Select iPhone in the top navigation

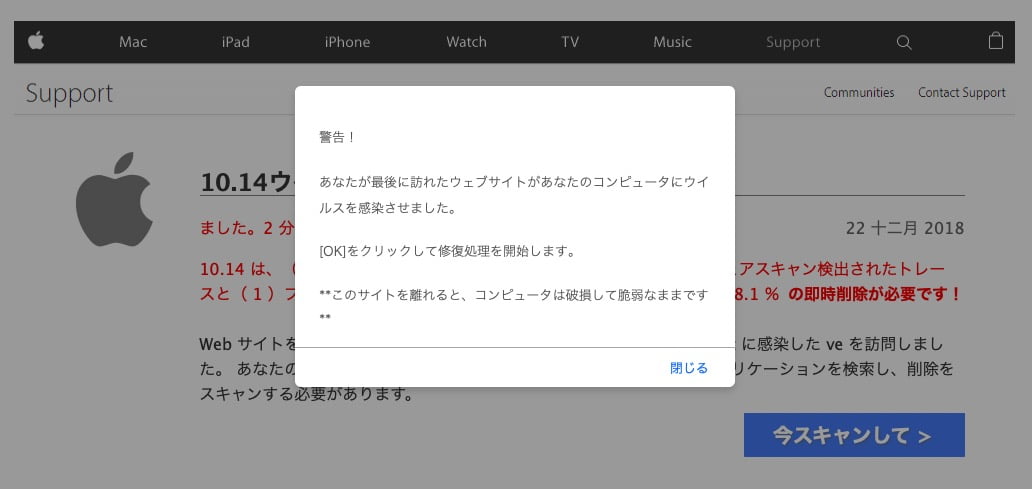[347, 42]
